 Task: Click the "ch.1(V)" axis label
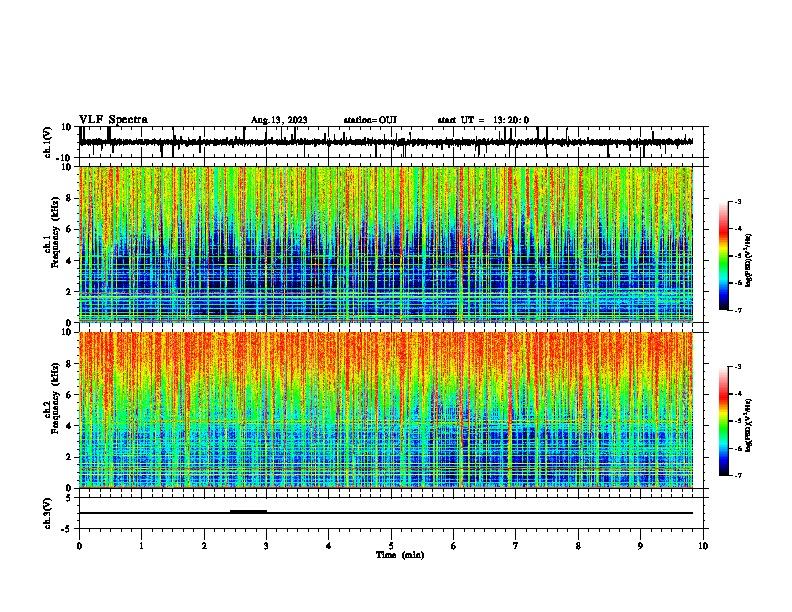[x=48, y=142]
